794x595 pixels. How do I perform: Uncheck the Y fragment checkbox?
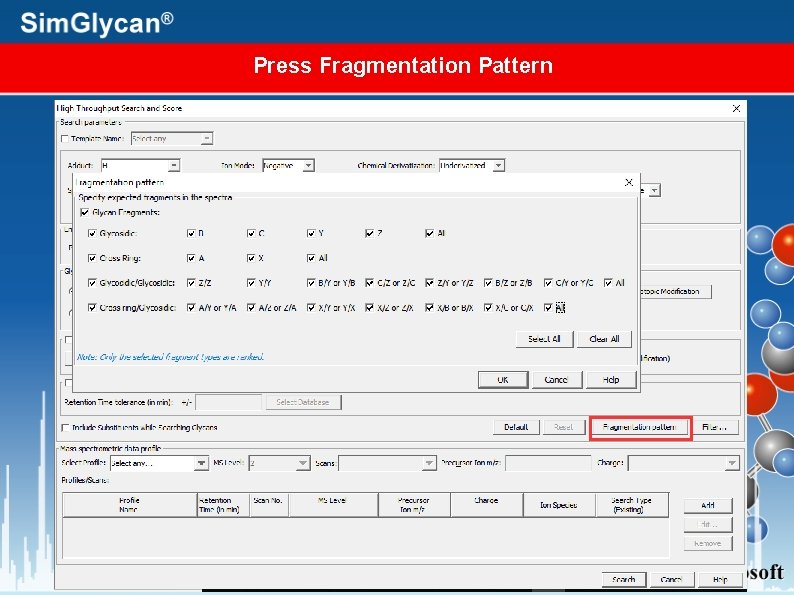311,233
